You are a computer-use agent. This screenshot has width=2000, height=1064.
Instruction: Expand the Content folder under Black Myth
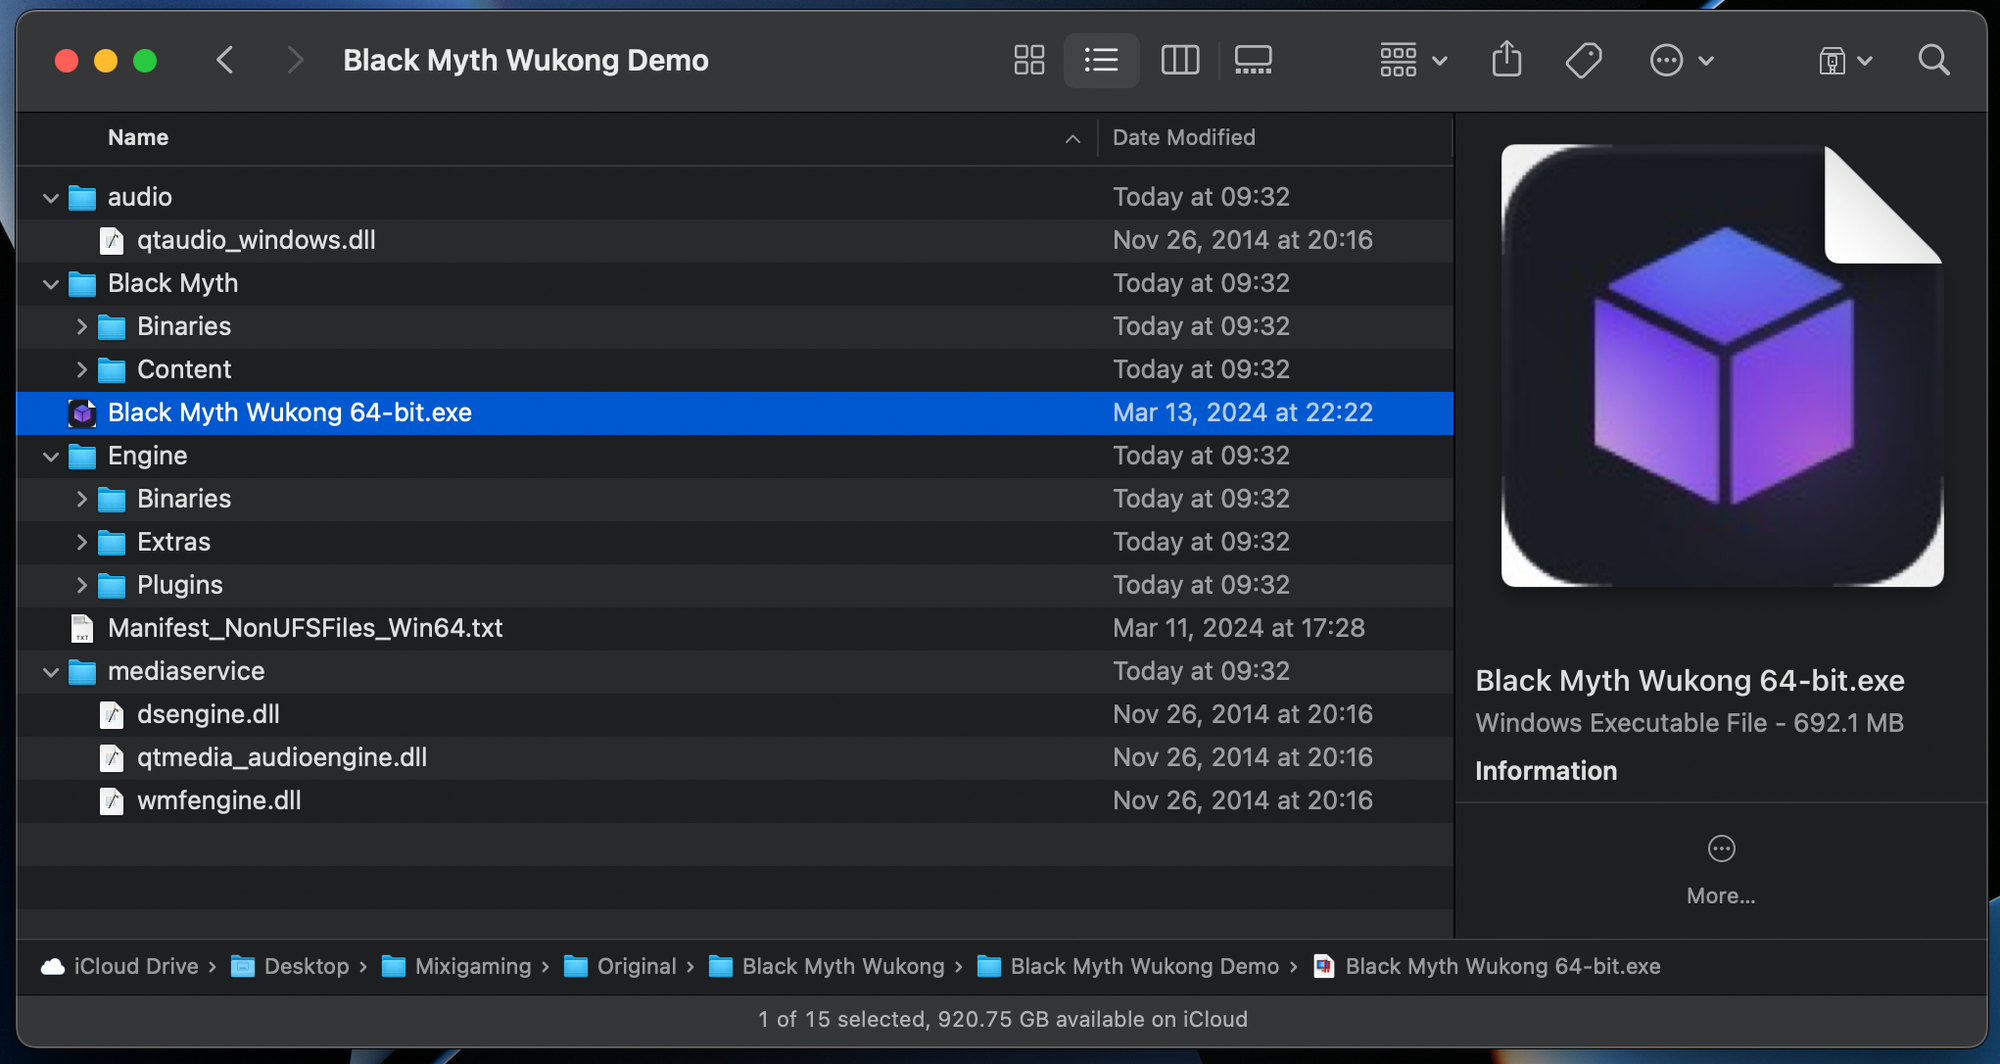(82, 370)
